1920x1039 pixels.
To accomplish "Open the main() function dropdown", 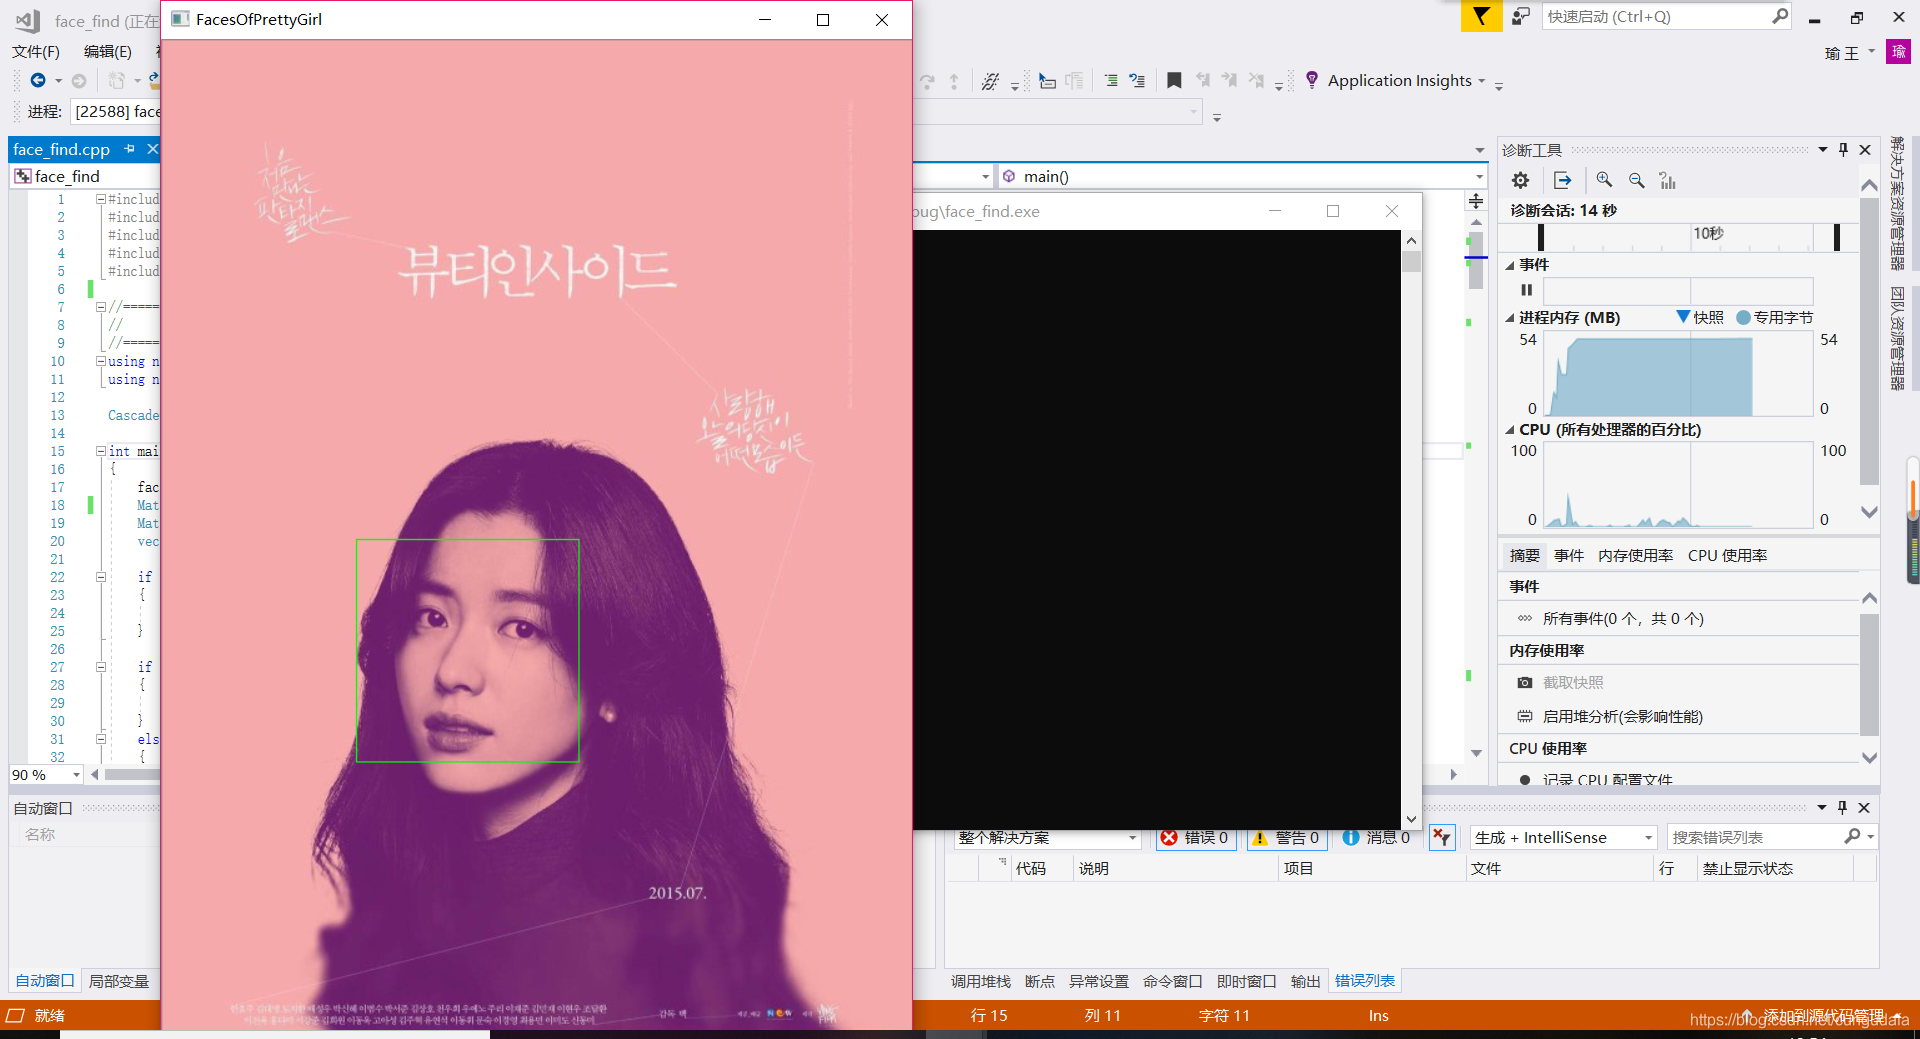I will tap(1479, 177).
